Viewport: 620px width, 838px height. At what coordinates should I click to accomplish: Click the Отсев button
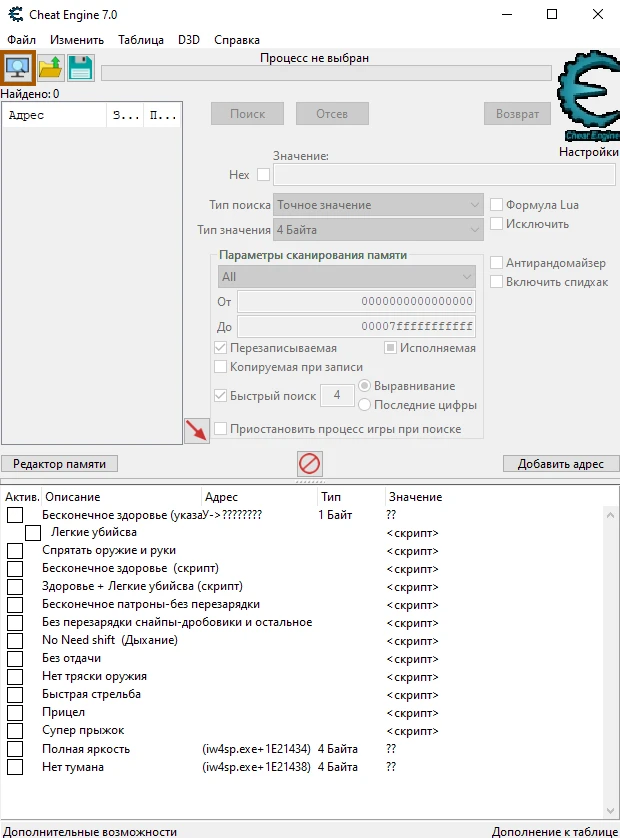332,114
